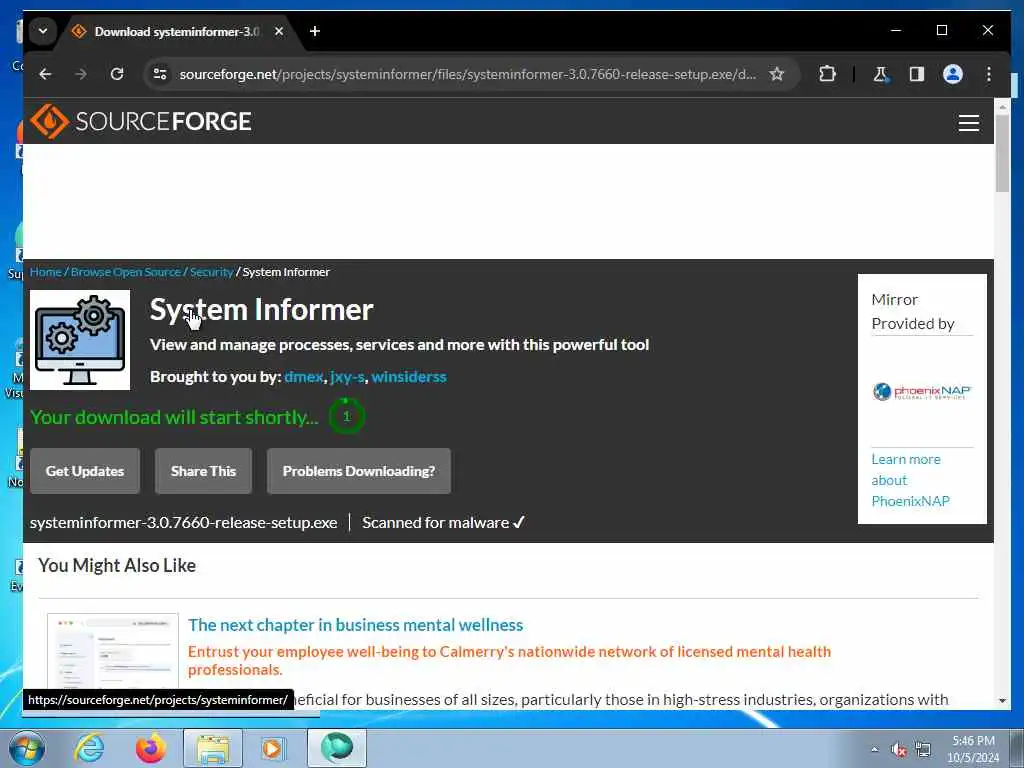Reload the SourceForge page
The width and height of the screenshot is (1024, 768).
(117, 74)
